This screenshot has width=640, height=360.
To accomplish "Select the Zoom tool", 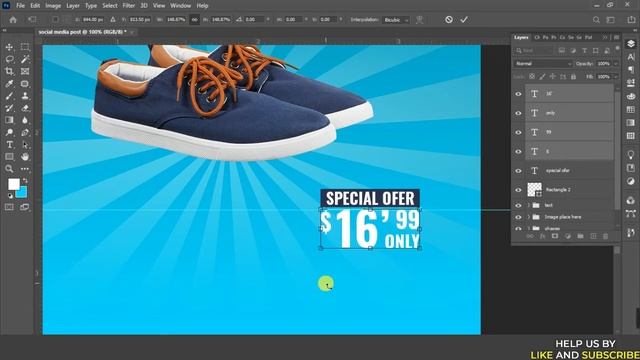I will [9, 169].
